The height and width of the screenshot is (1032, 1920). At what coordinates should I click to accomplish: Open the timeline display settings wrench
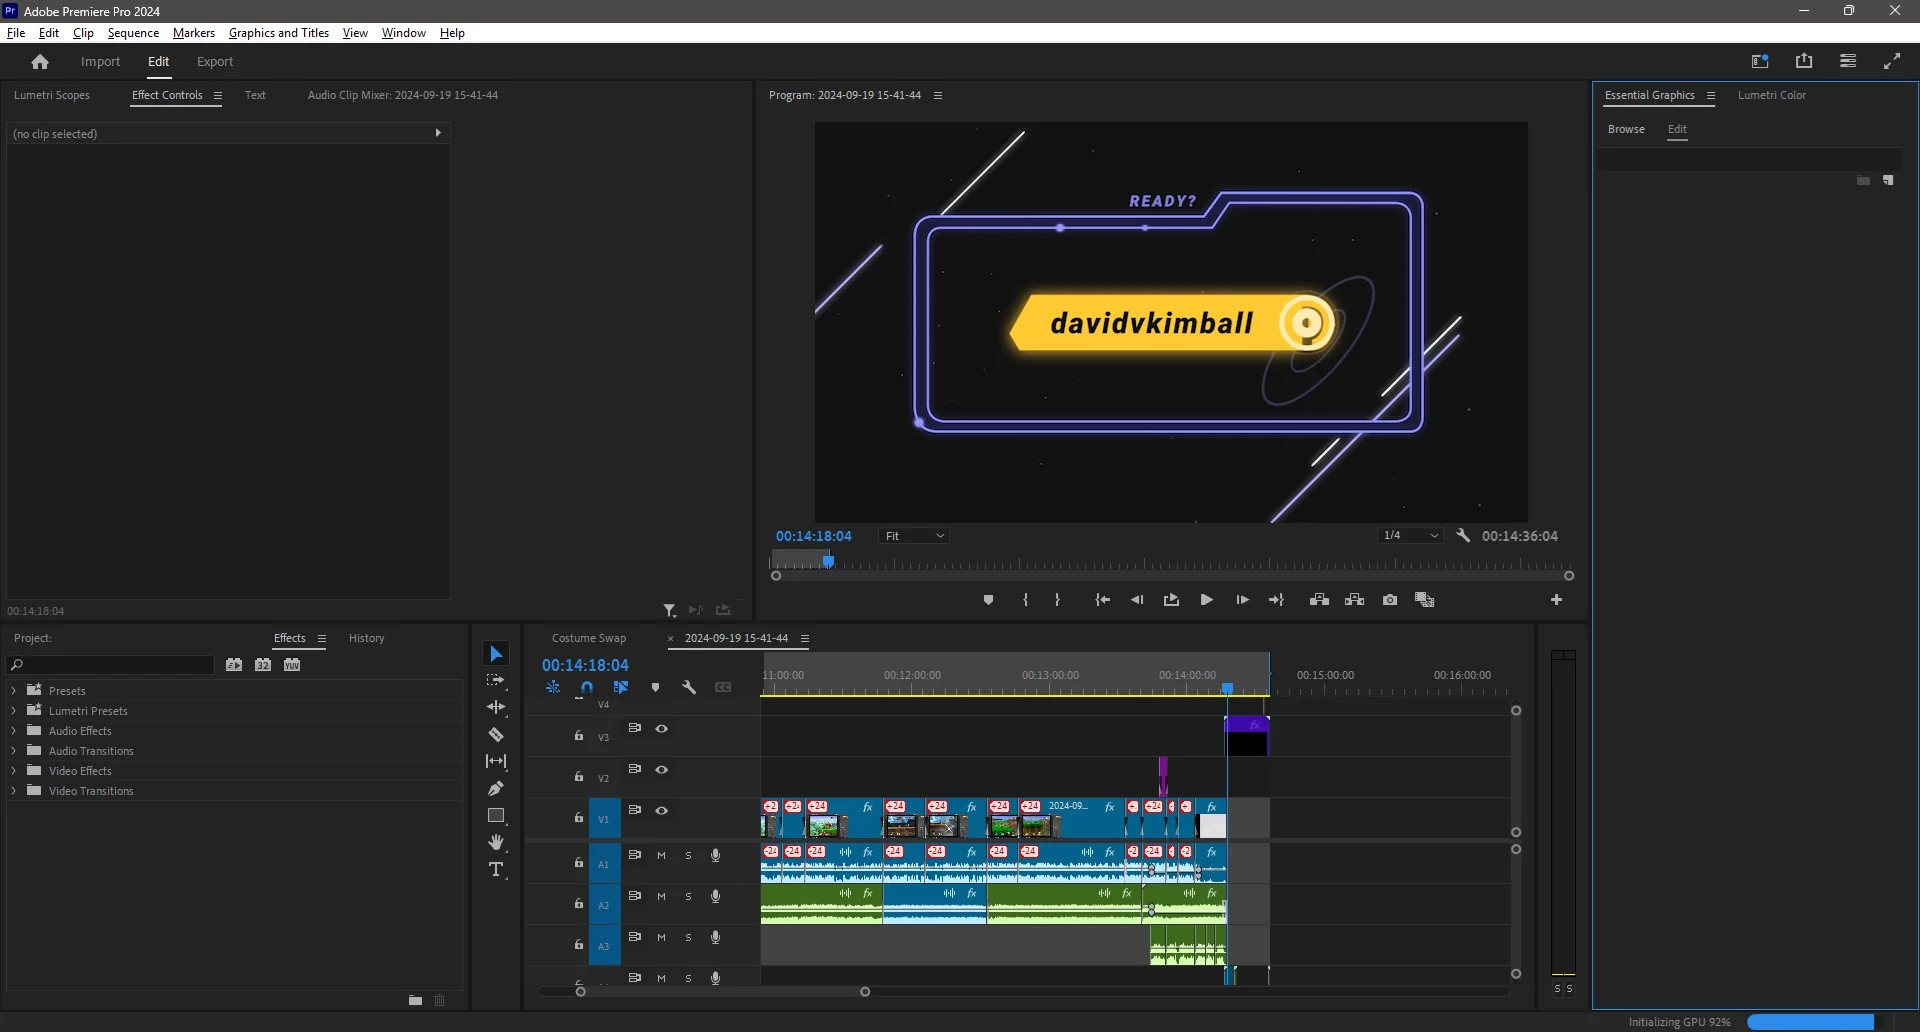pos(690,687)
